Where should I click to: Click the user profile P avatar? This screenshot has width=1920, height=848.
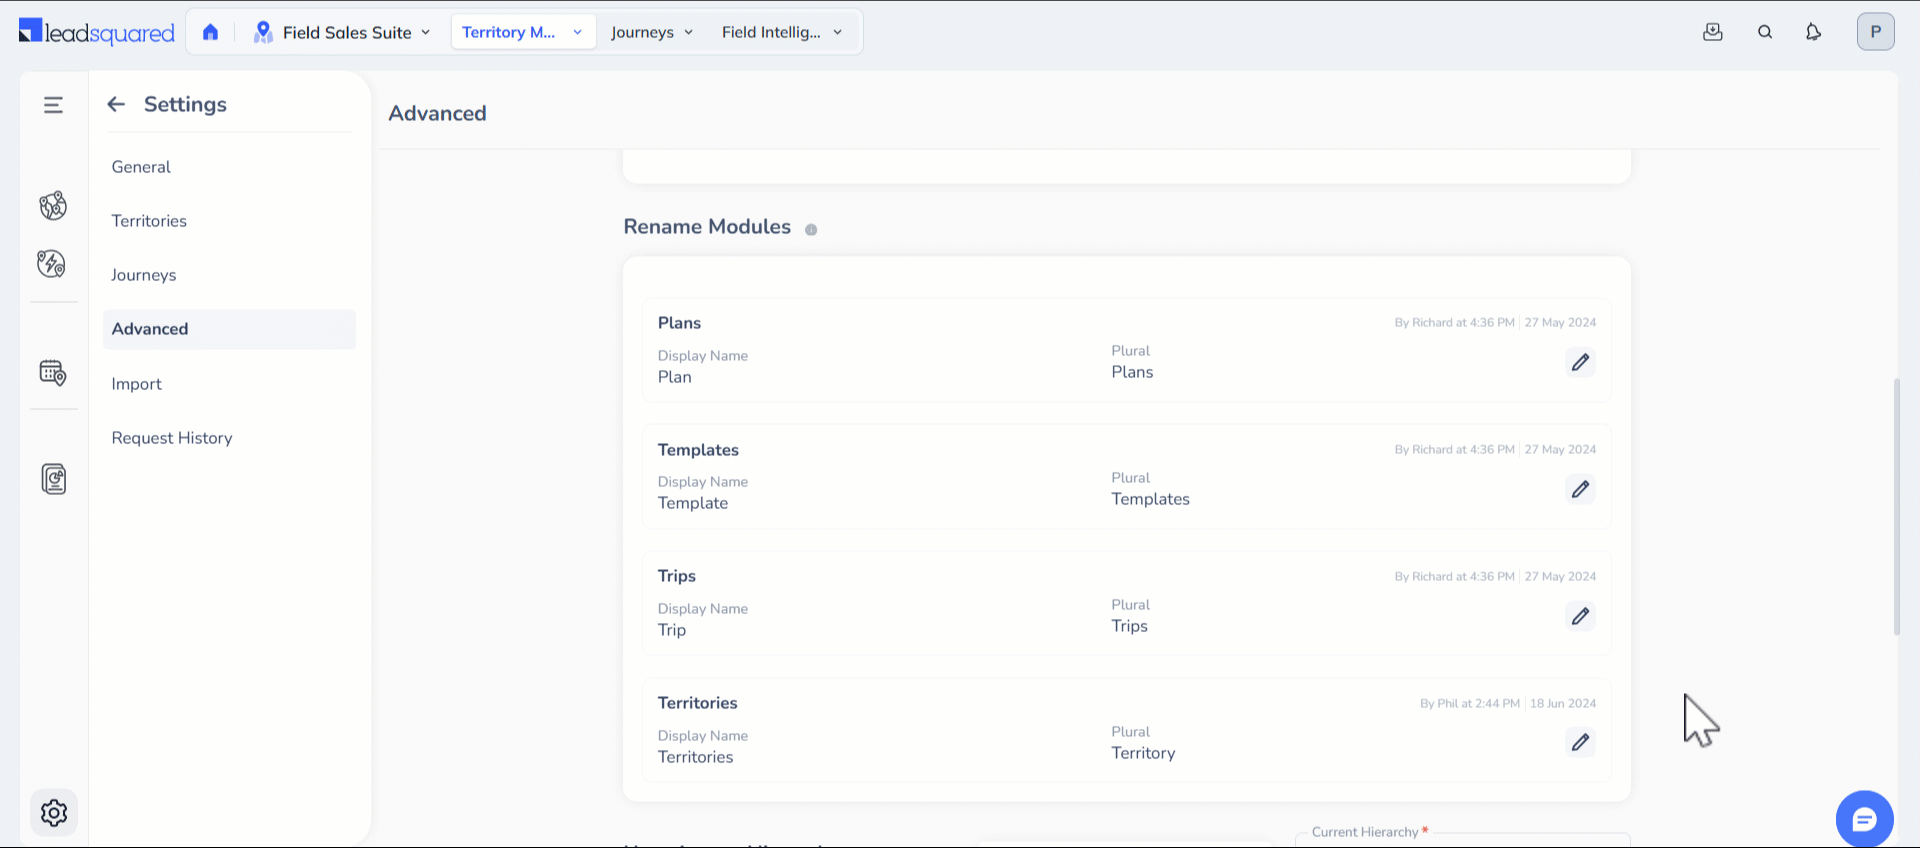coord(1875,32)
